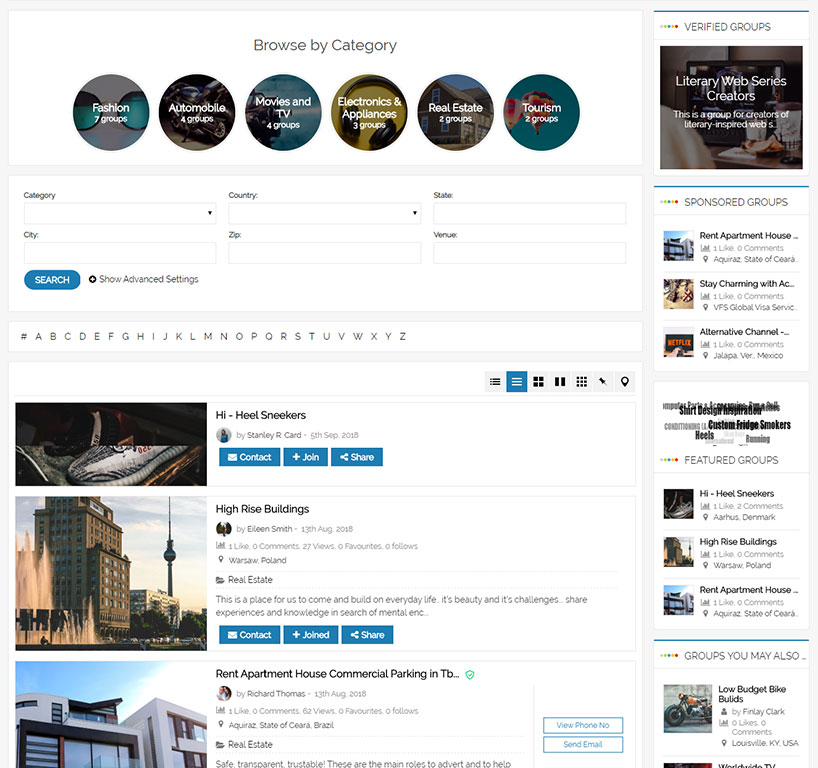
Task: Open the Tourism category circle
Action: (x=541, y=112)
